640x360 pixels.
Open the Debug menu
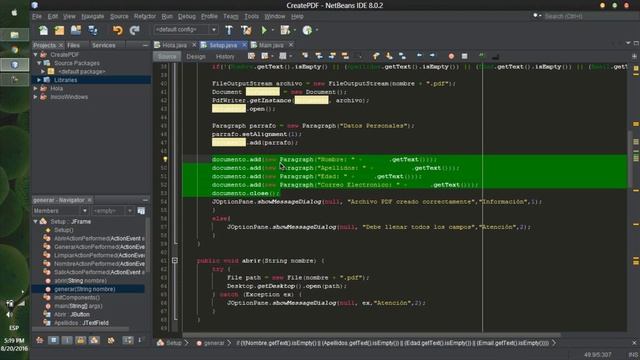click(187, 16)
